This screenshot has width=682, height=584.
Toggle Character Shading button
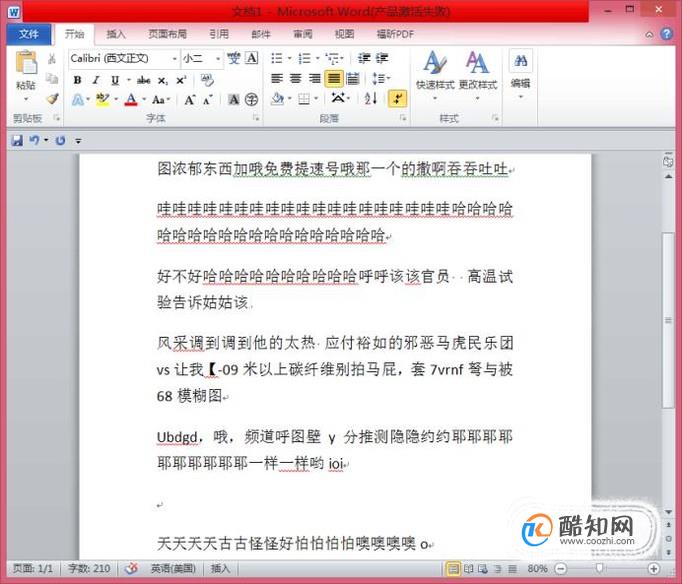point(234,100)
